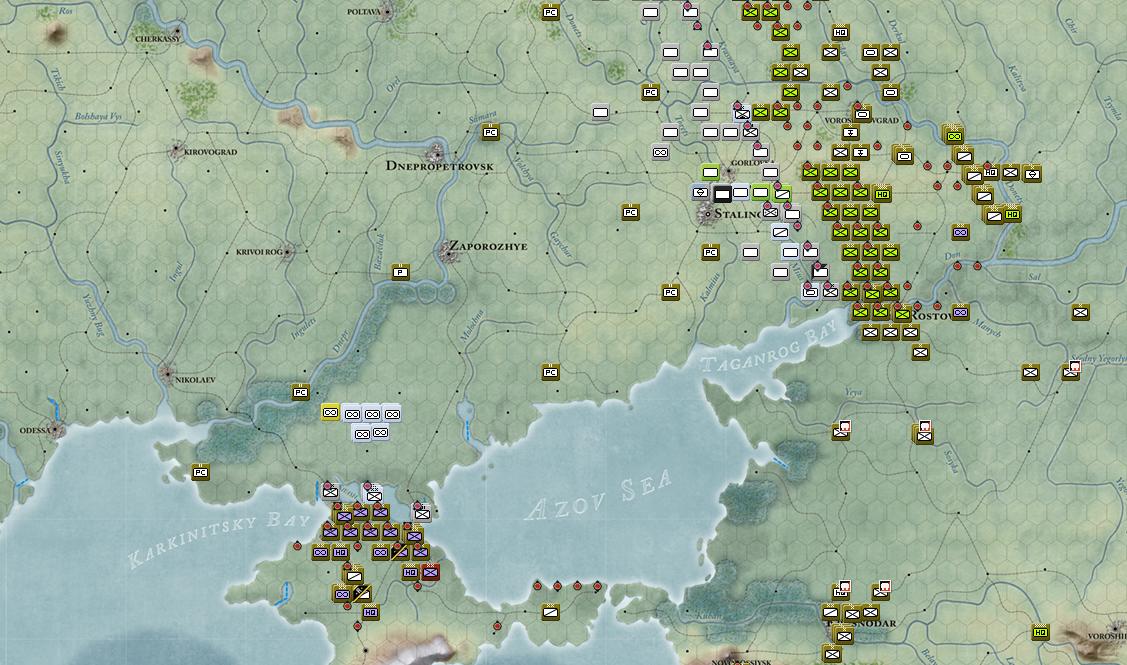Click the grey infantry unit on the Chongar crossing

[x=422, y=513]
